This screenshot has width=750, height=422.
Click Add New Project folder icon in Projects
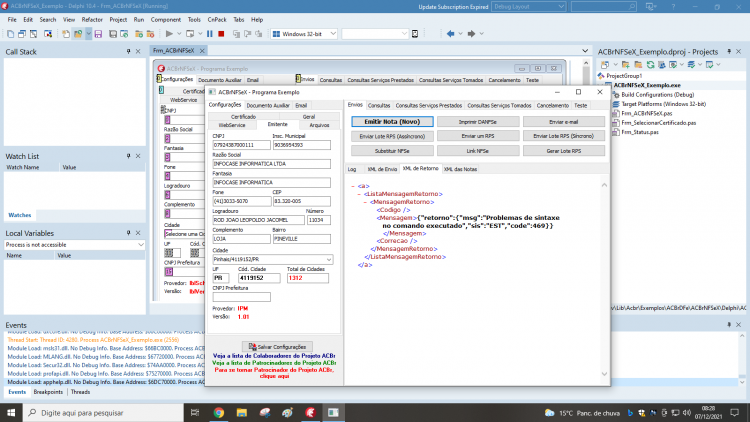click(x=626, y=65)
